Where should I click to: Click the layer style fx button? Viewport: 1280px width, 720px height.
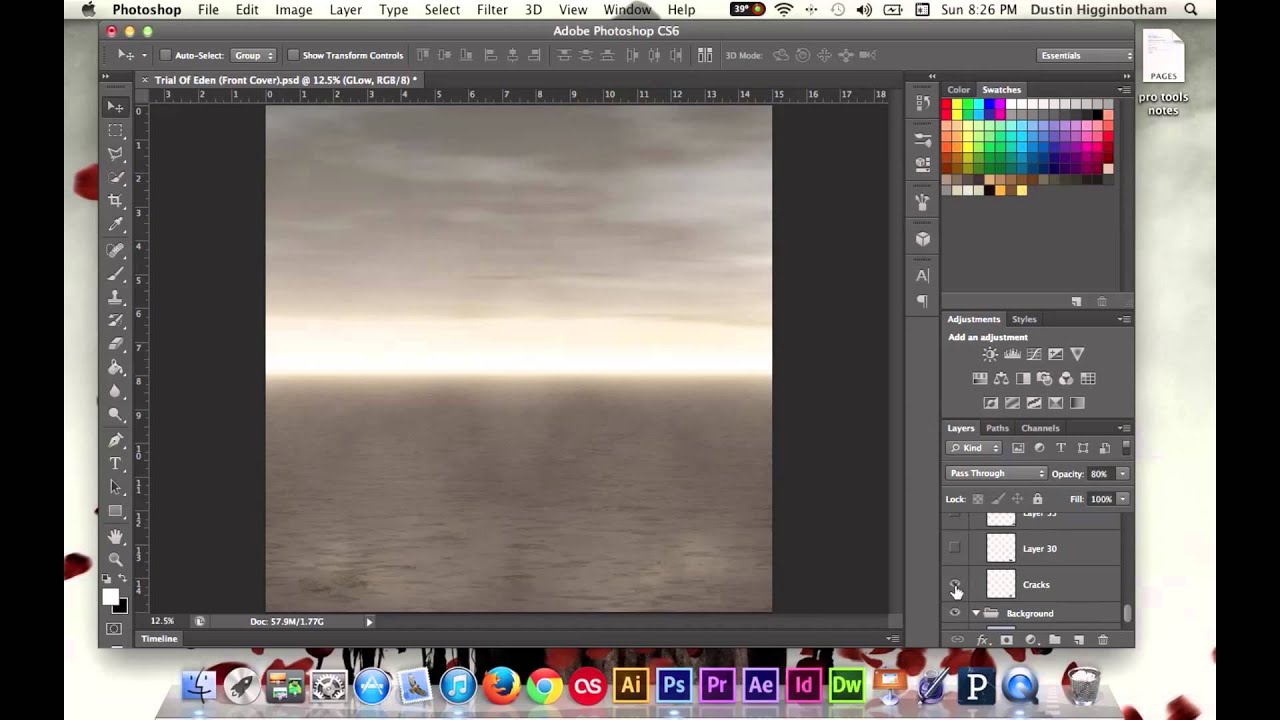tap(983, 640)
